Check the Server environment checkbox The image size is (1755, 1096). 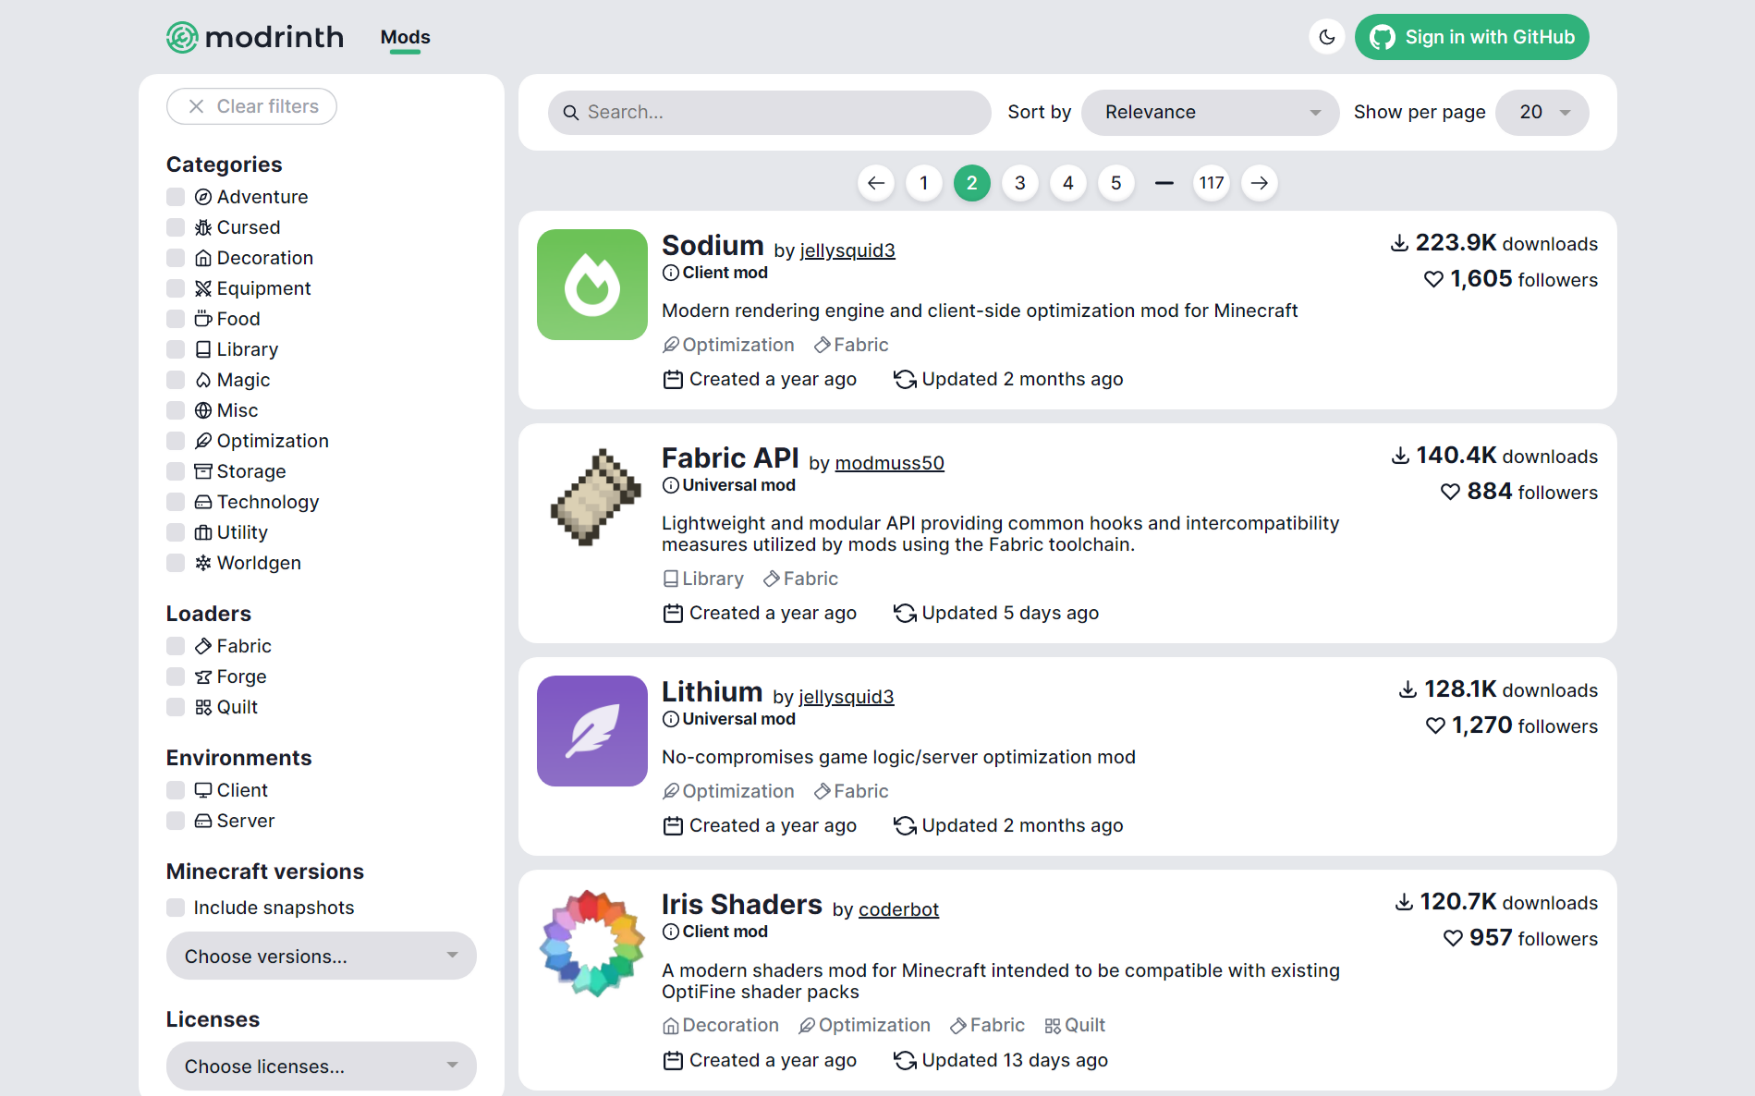[x=176, y=821]
